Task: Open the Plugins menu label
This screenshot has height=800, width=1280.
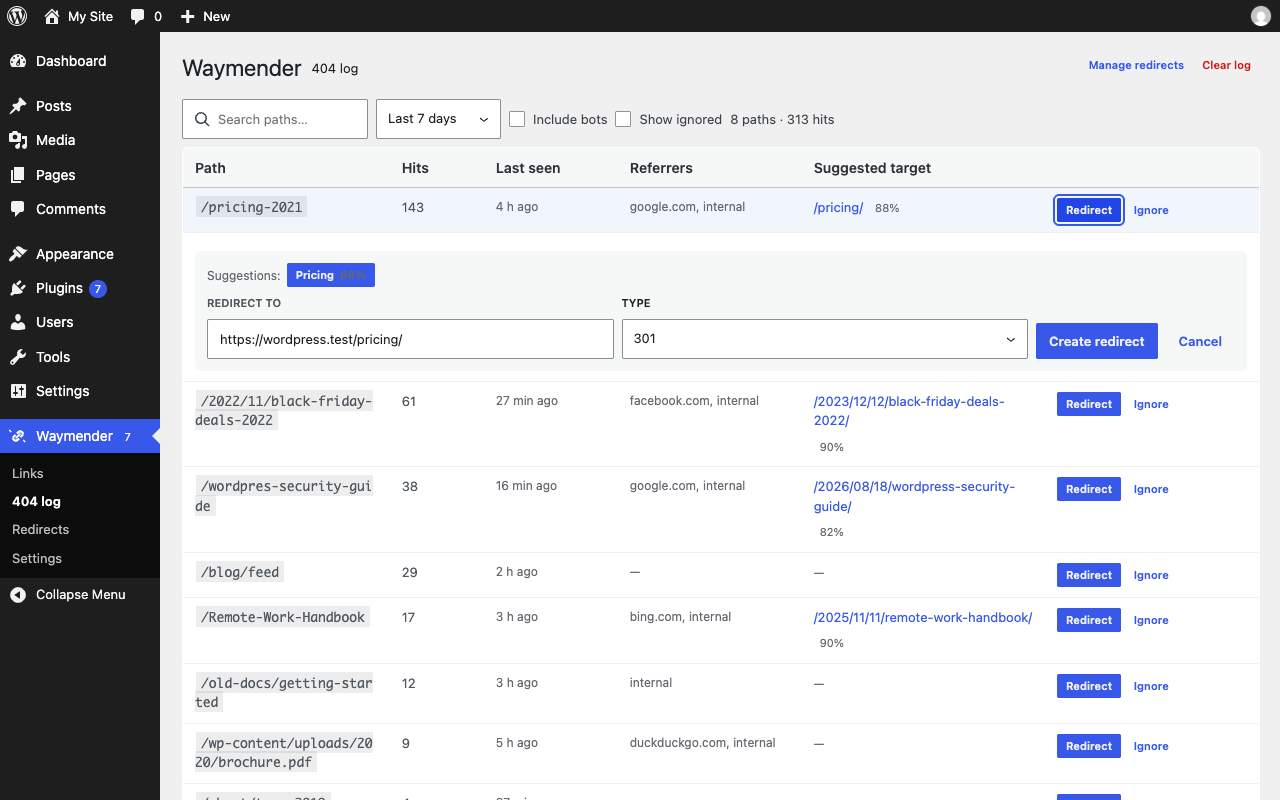Action: point(59,288)
